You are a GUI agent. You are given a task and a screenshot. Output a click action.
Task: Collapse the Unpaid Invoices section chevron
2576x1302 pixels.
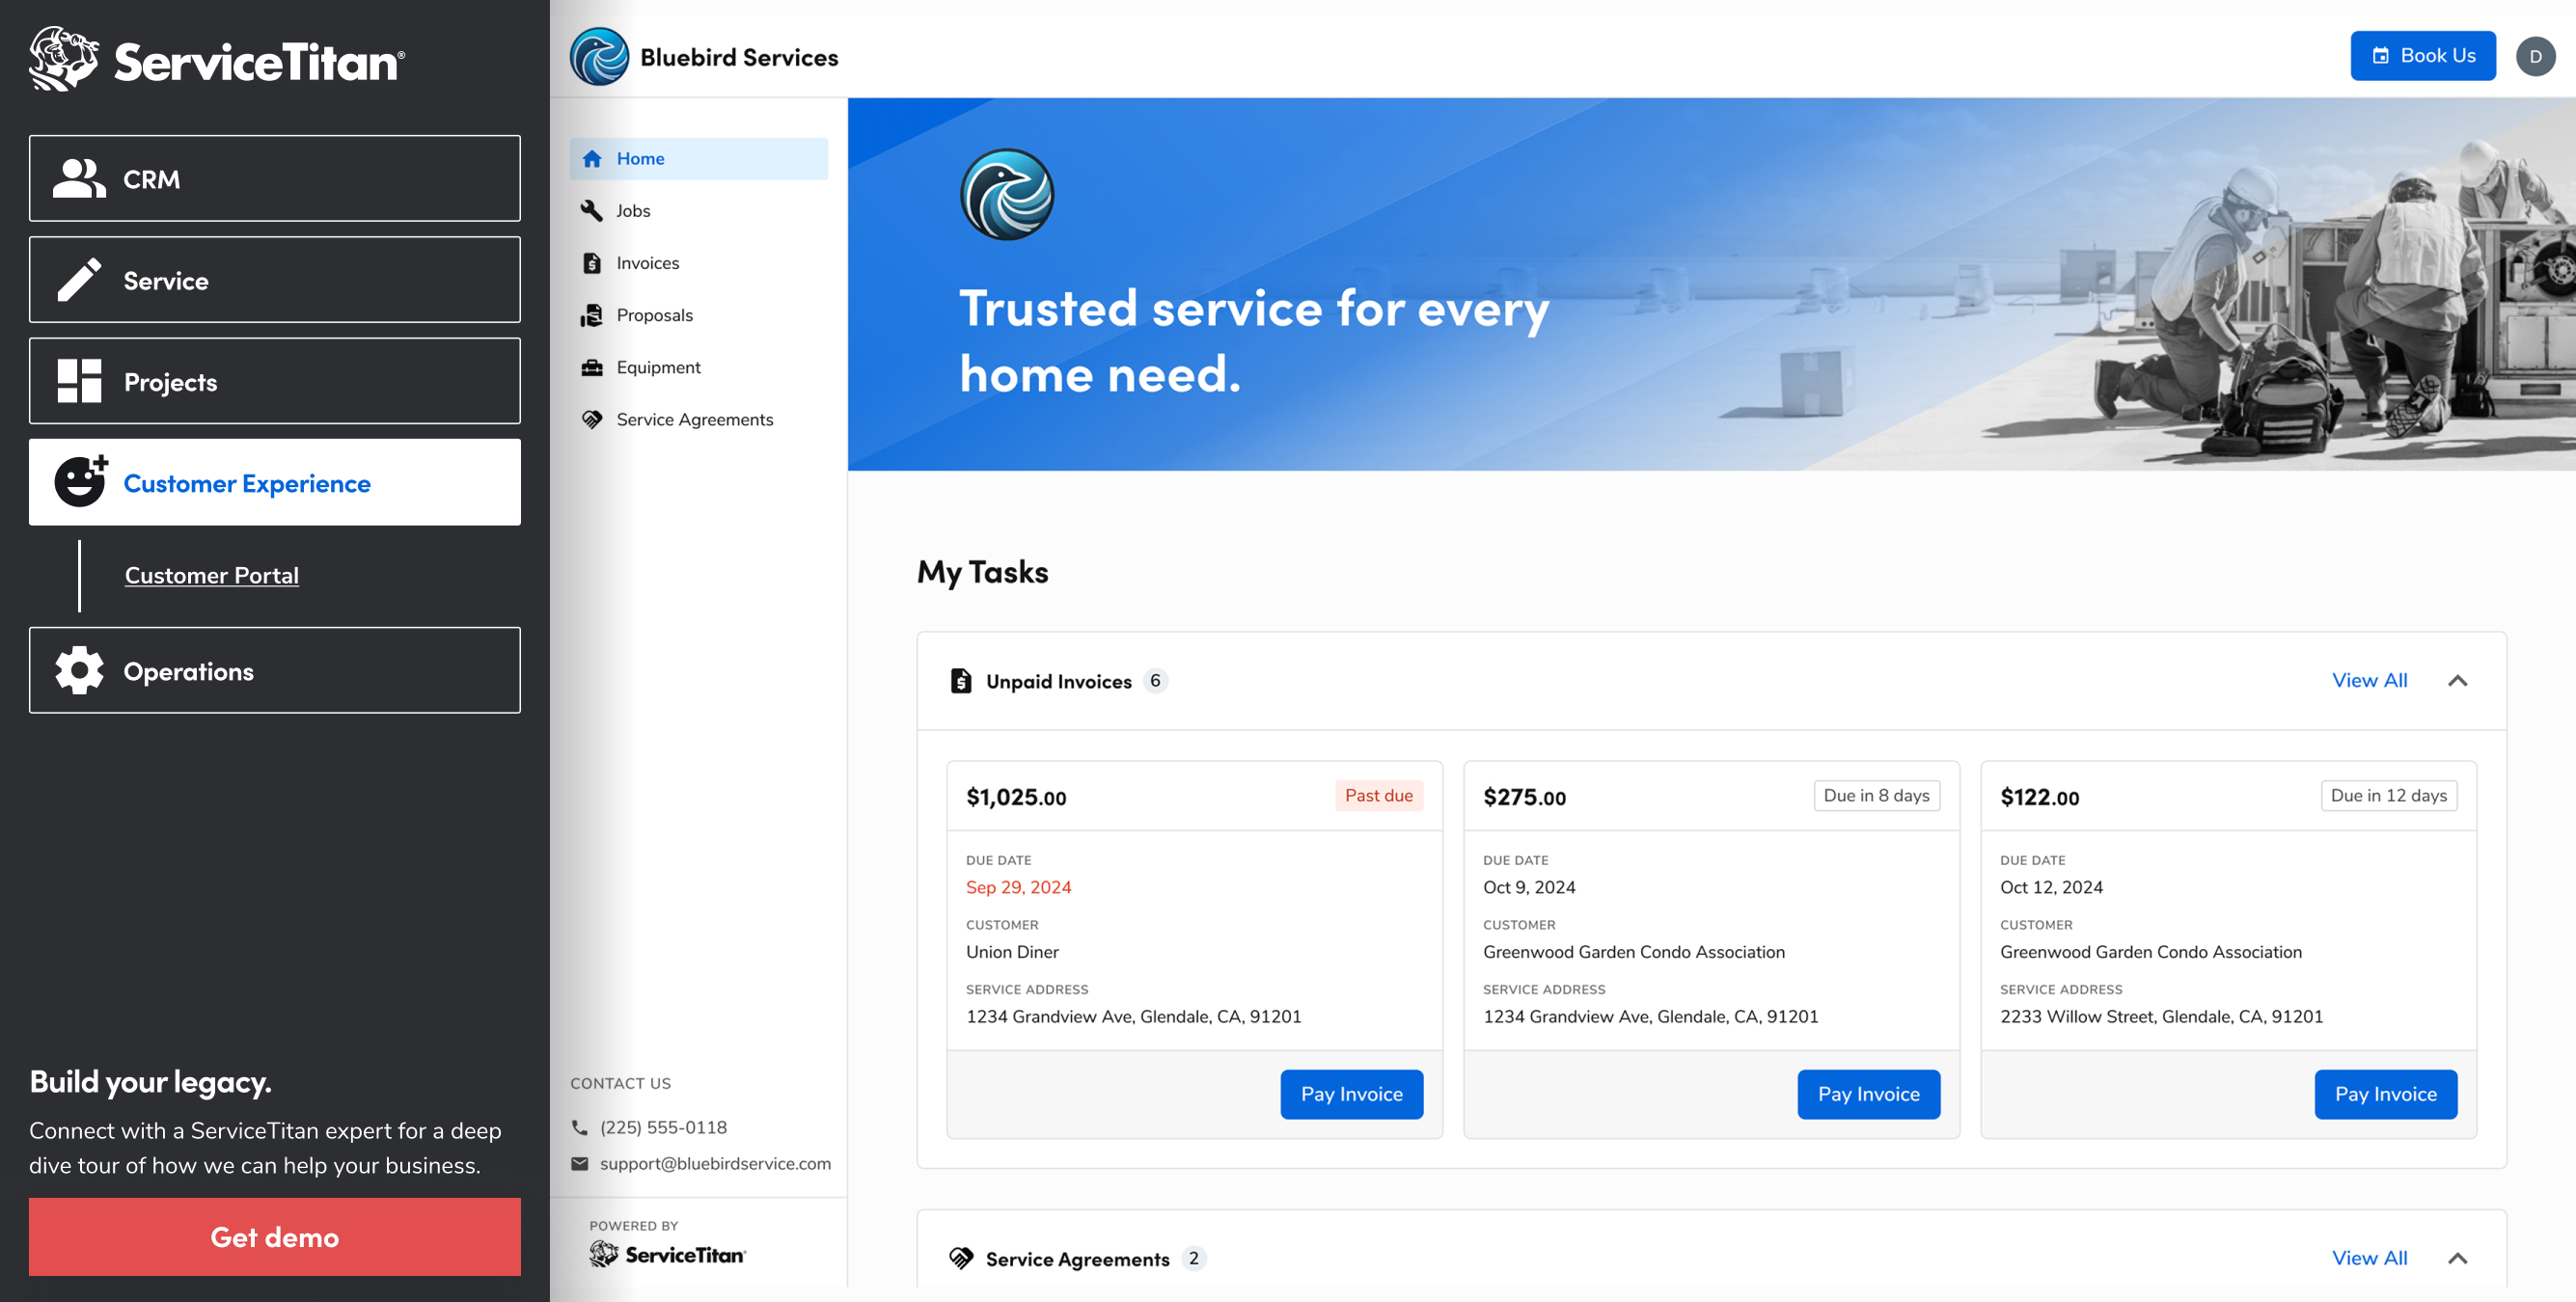(x=2457, y=681)
